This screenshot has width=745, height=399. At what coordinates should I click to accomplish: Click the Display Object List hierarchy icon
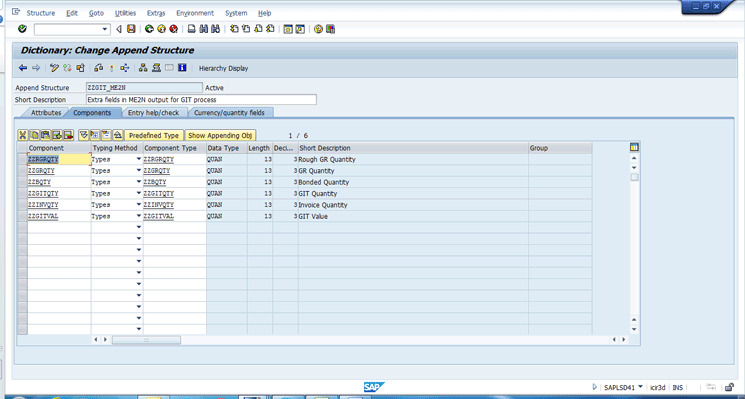click(143, 68)
